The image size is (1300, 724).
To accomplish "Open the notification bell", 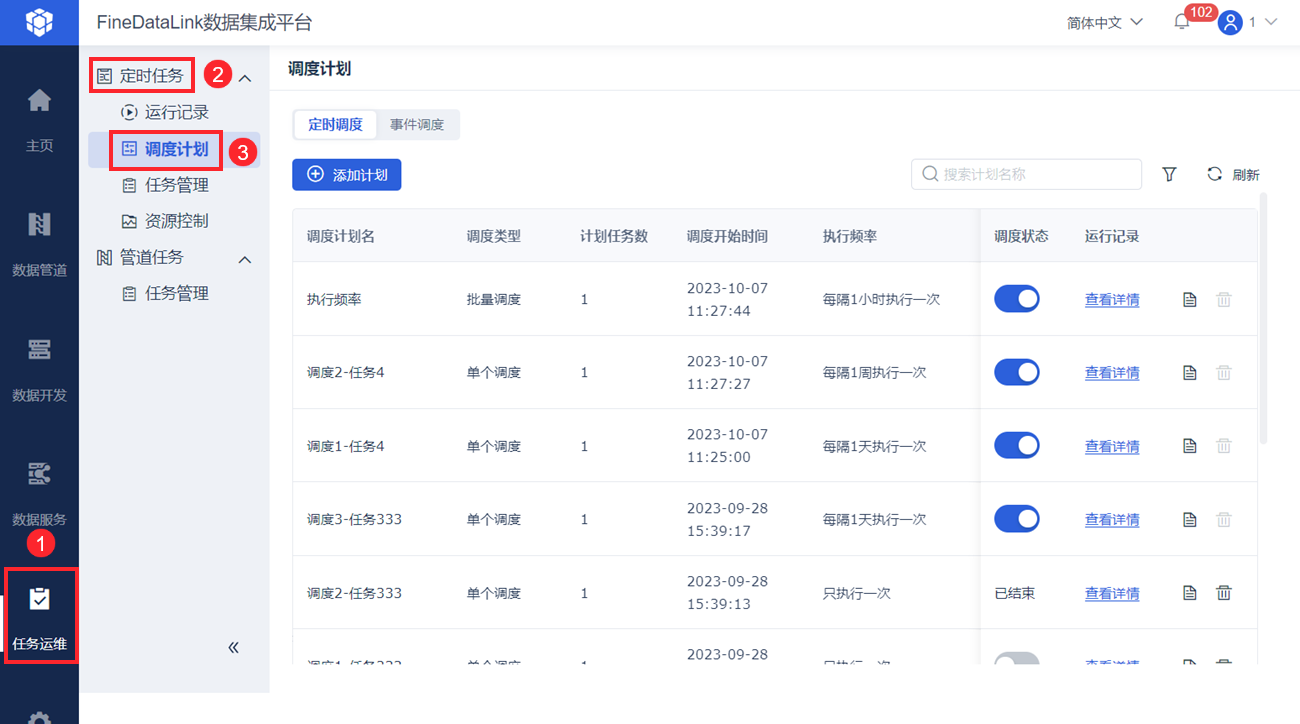I will 1182,22.
